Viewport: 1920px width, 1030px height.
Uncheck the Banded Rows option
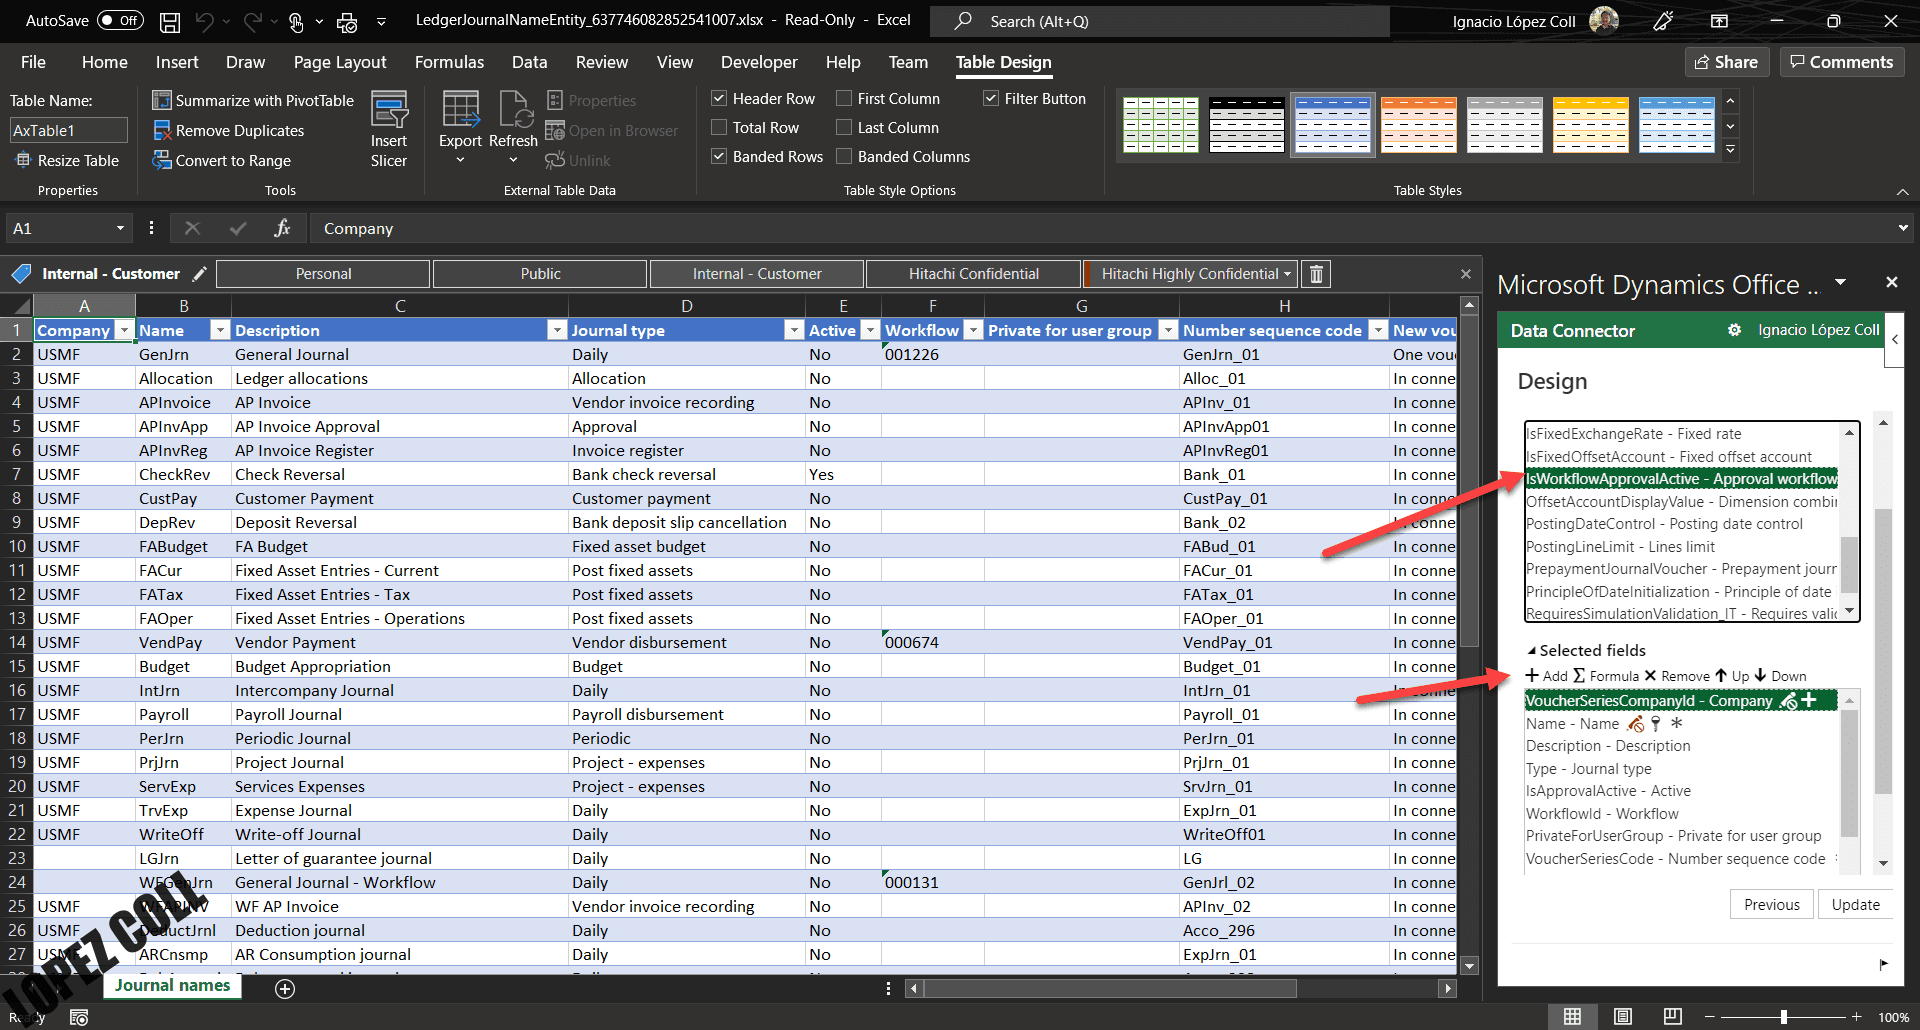[x=718, y=156]
